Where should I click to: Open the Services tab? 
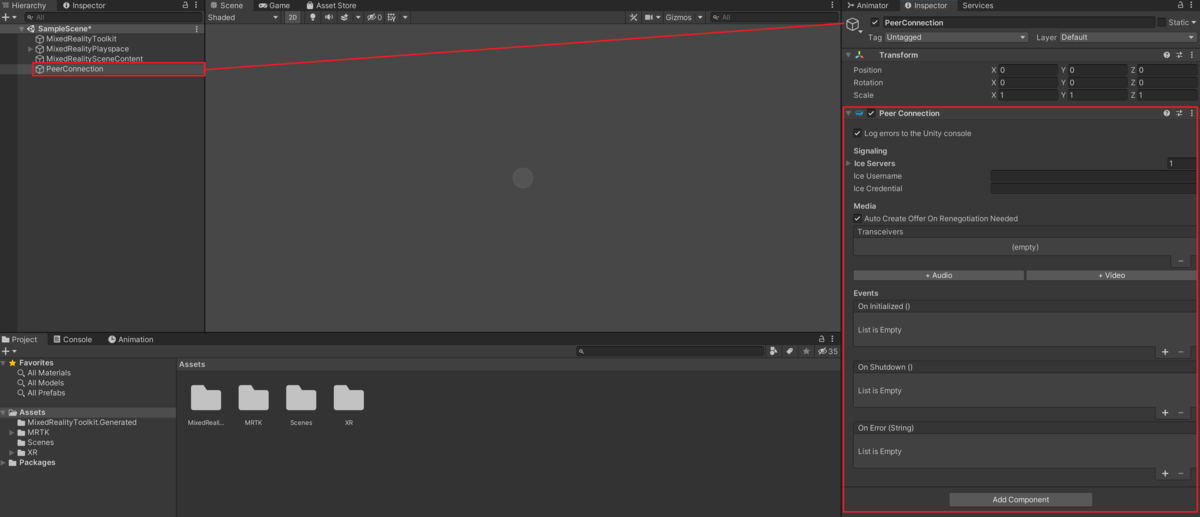click(x=977, y=5)
